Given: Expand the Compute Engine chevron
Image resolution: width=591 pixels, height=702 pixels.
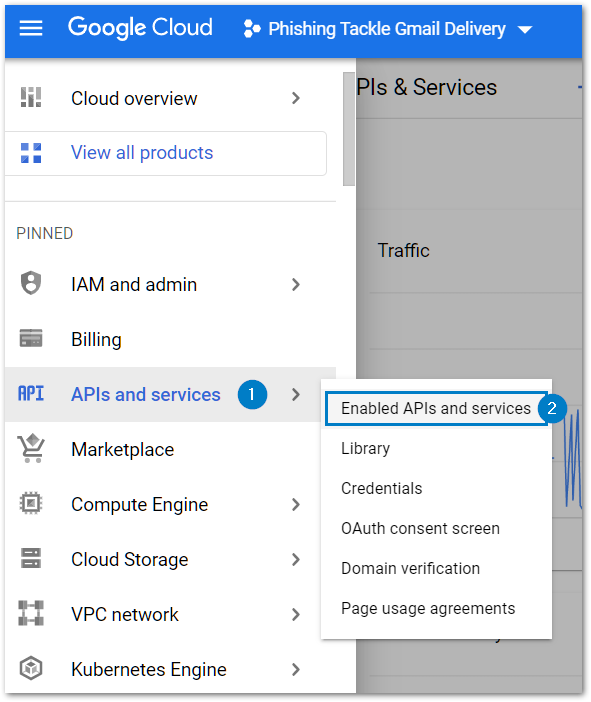Looking at the screenshot, I should click(x=296, y=505).
